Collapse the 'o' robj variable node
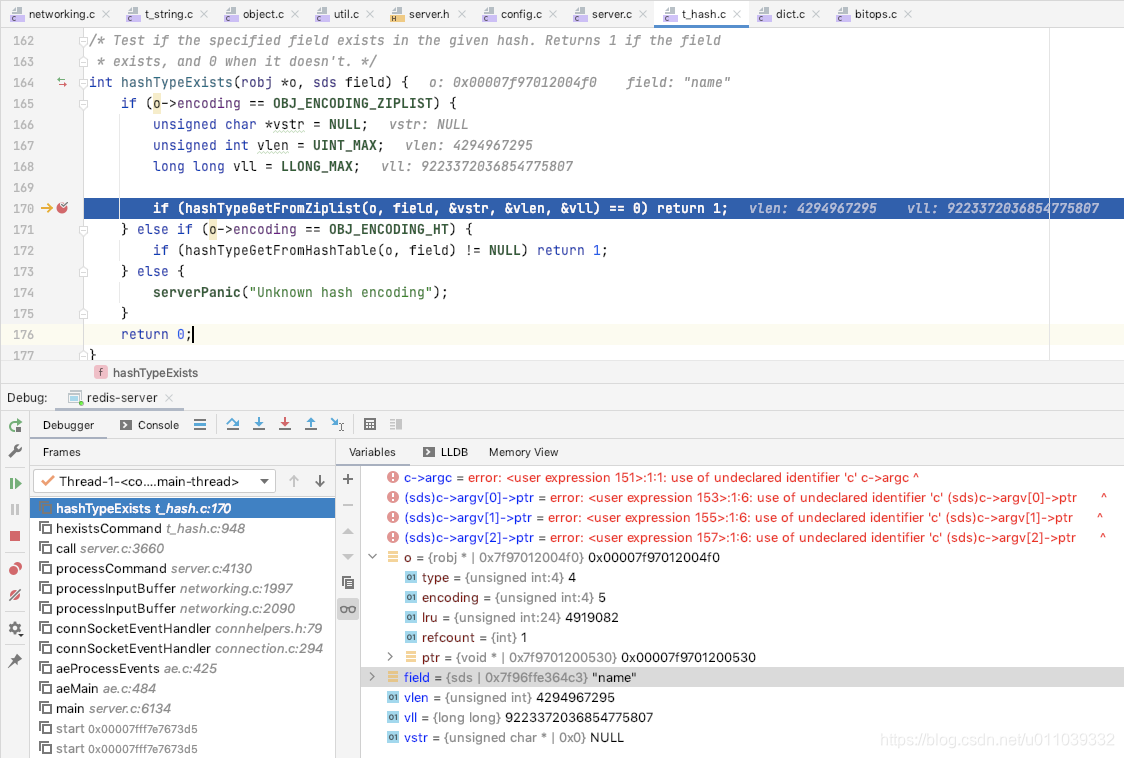Viewport: 1124px width, 758px height. [372, 557]
